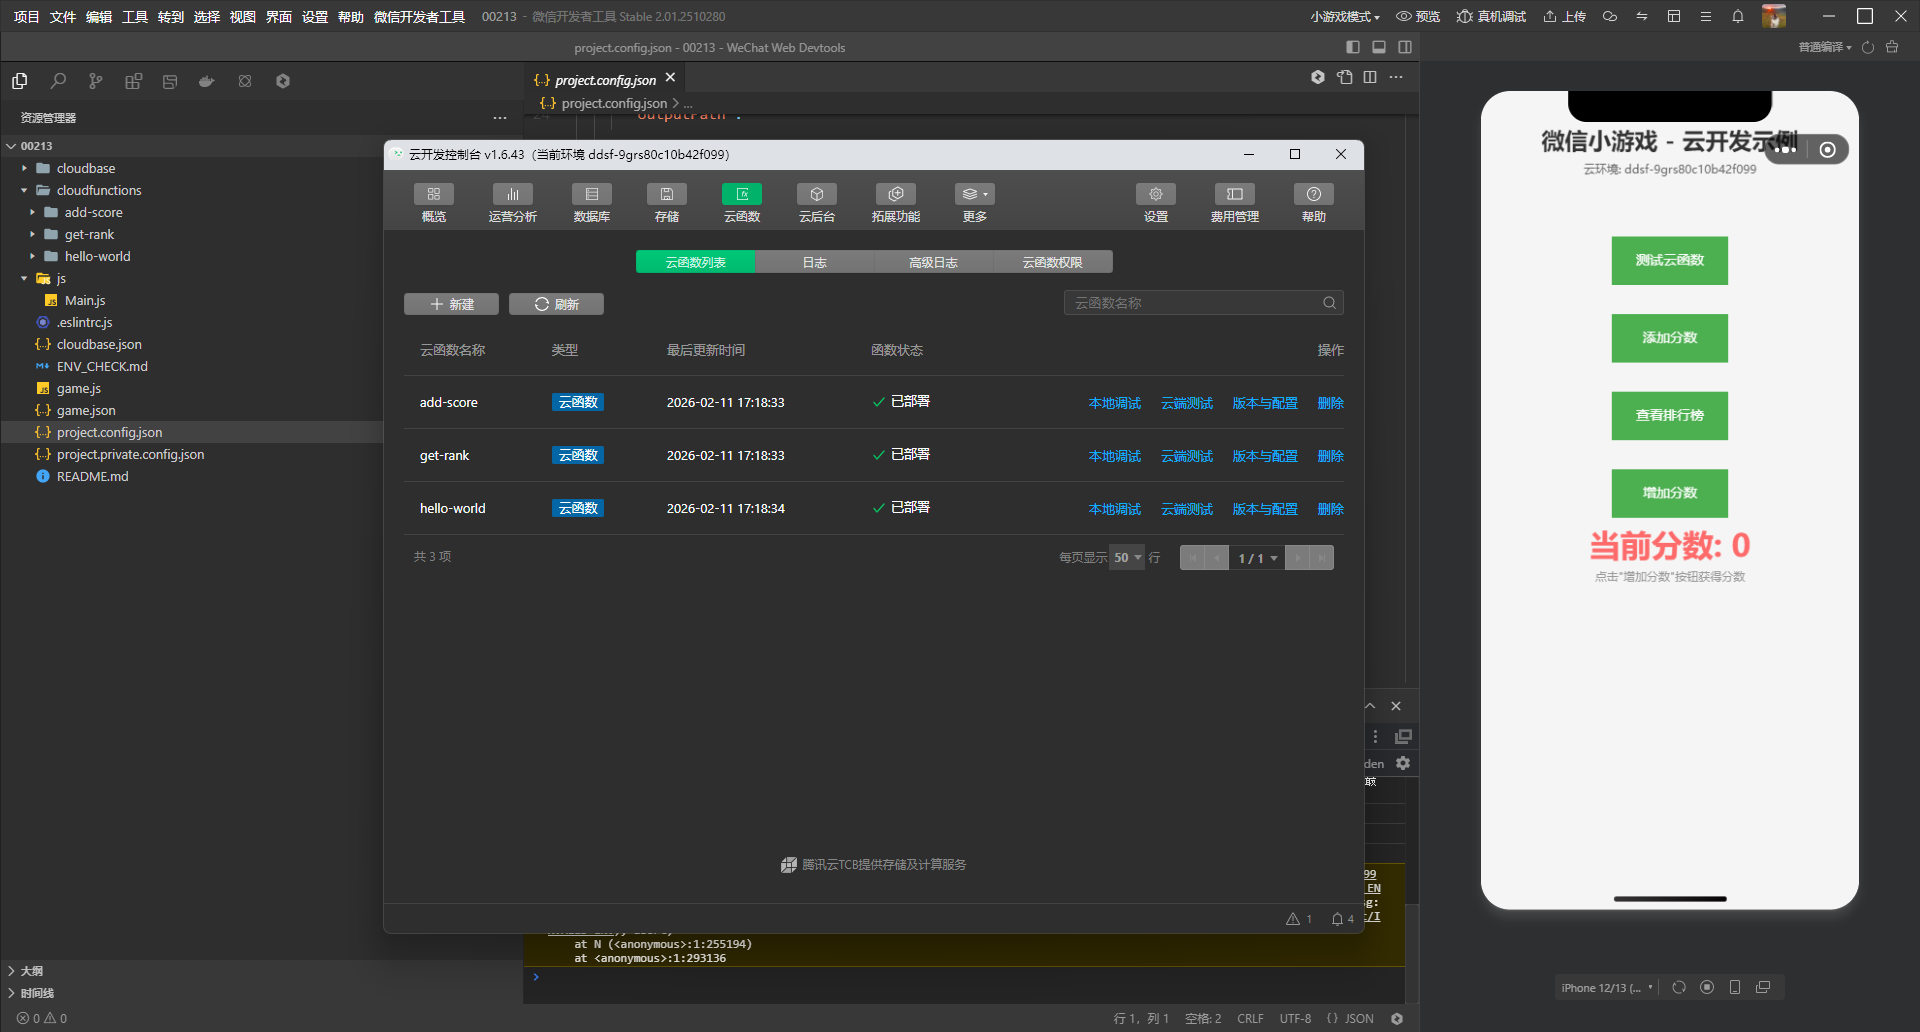1920x1032 pixels.
Task: Open the Docker whale icon in activity bar
Action: pyautogui.click(x=207, y=81)
